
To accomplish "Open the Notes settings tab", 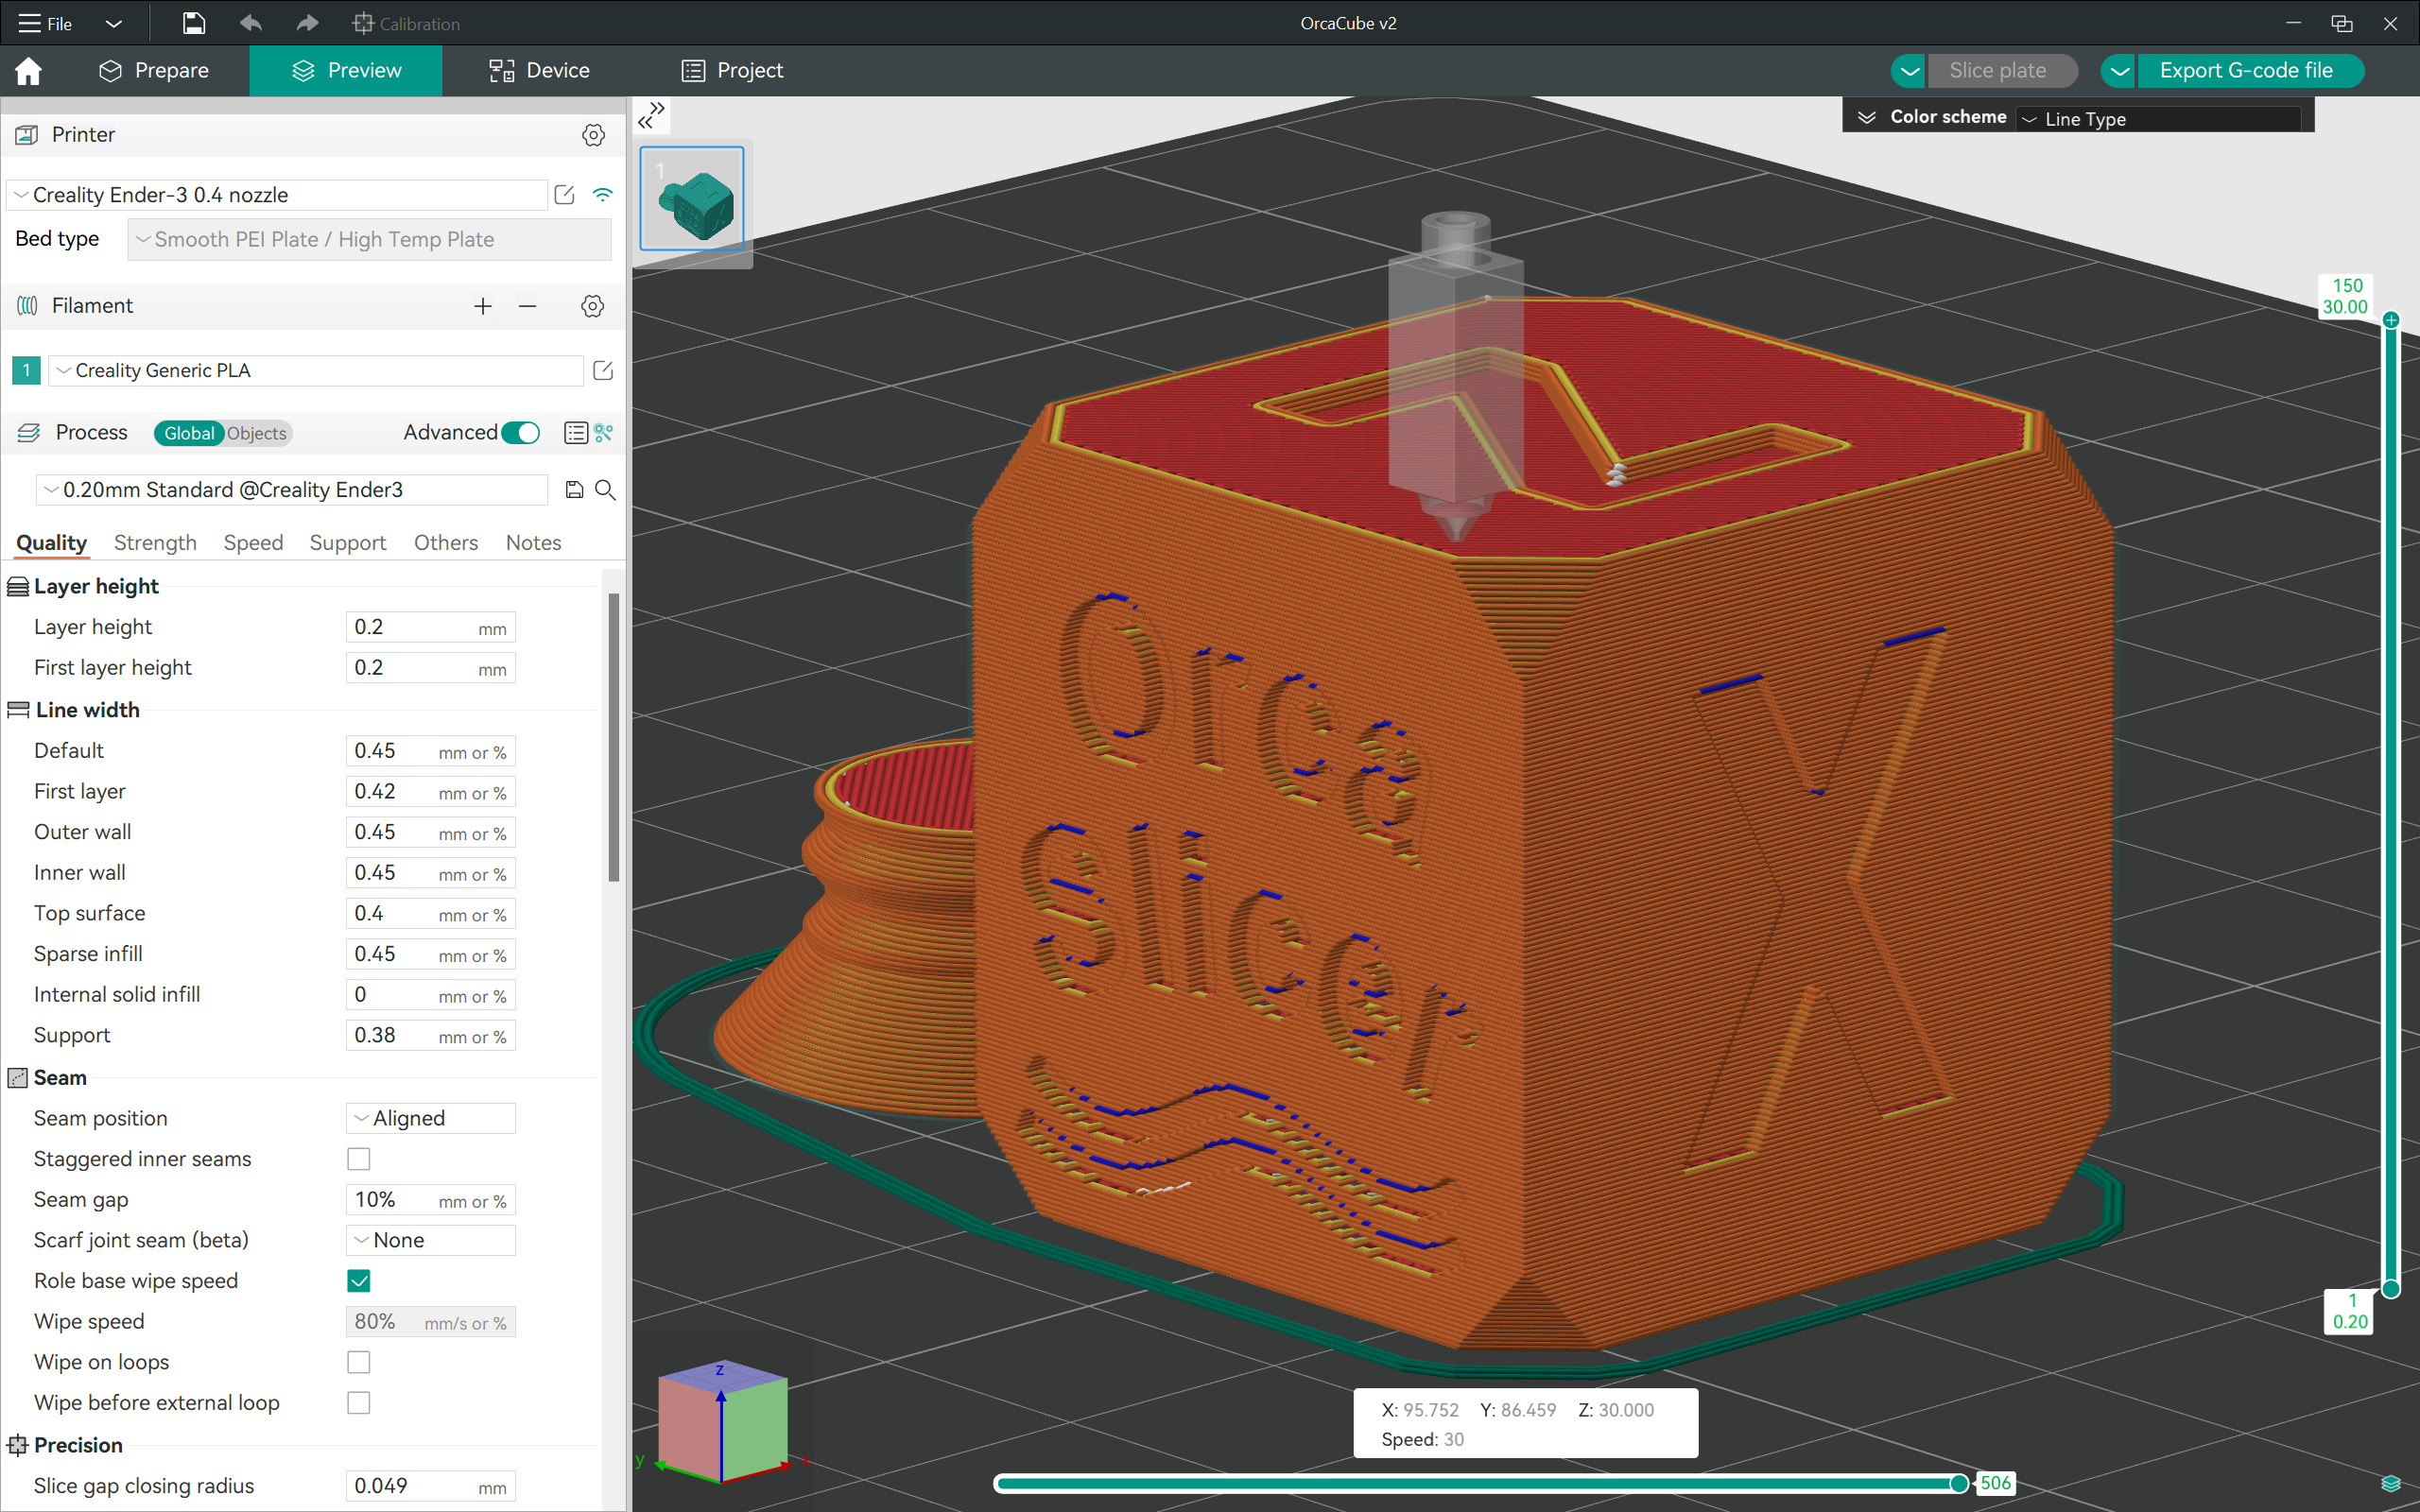I will (533, 543).
